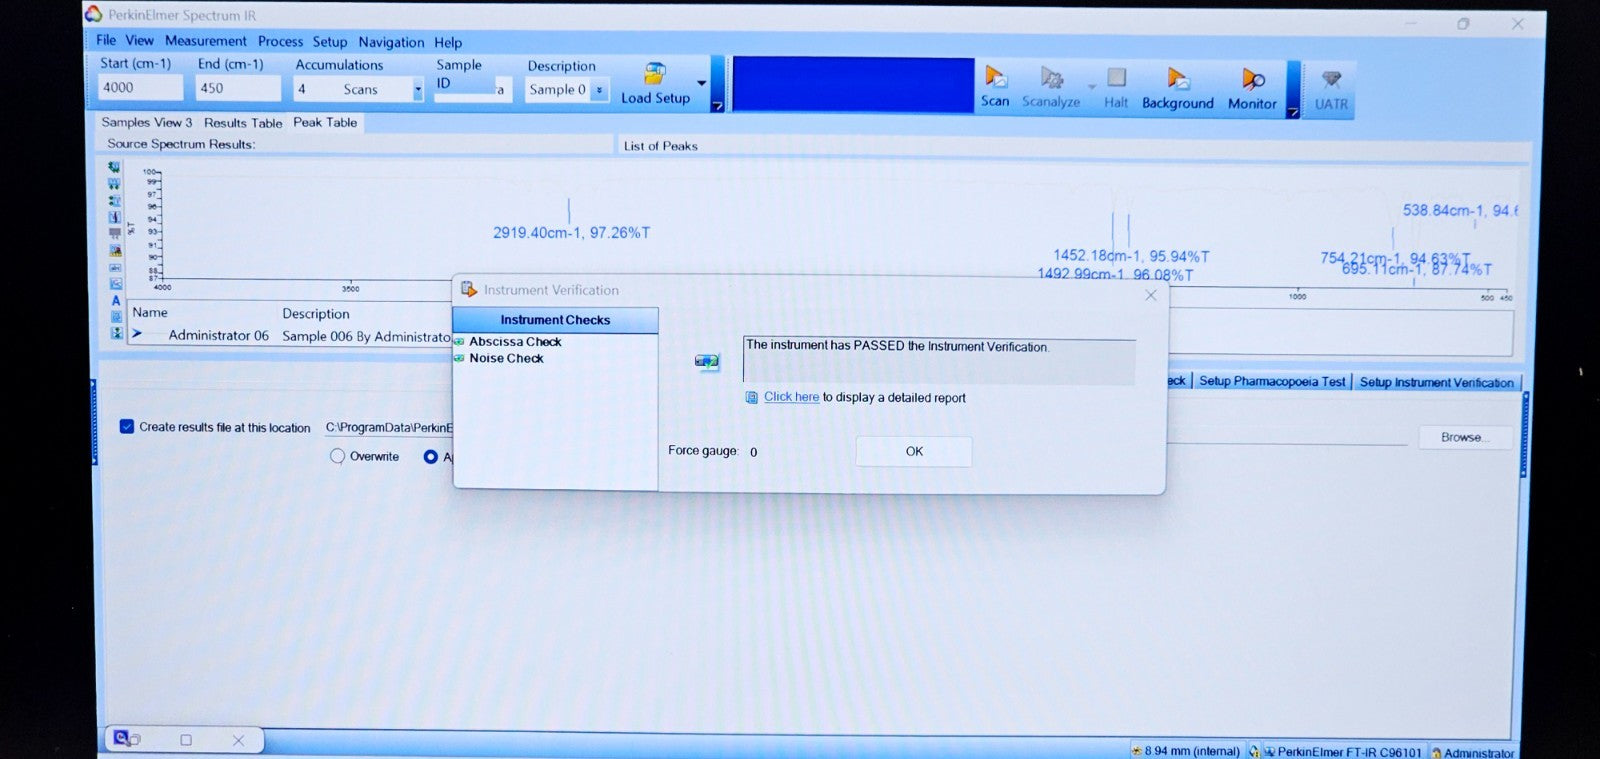Click the PerkinElmer Spectrum IR logo icon
1600x759 pixels.
(x=94, y=14)
